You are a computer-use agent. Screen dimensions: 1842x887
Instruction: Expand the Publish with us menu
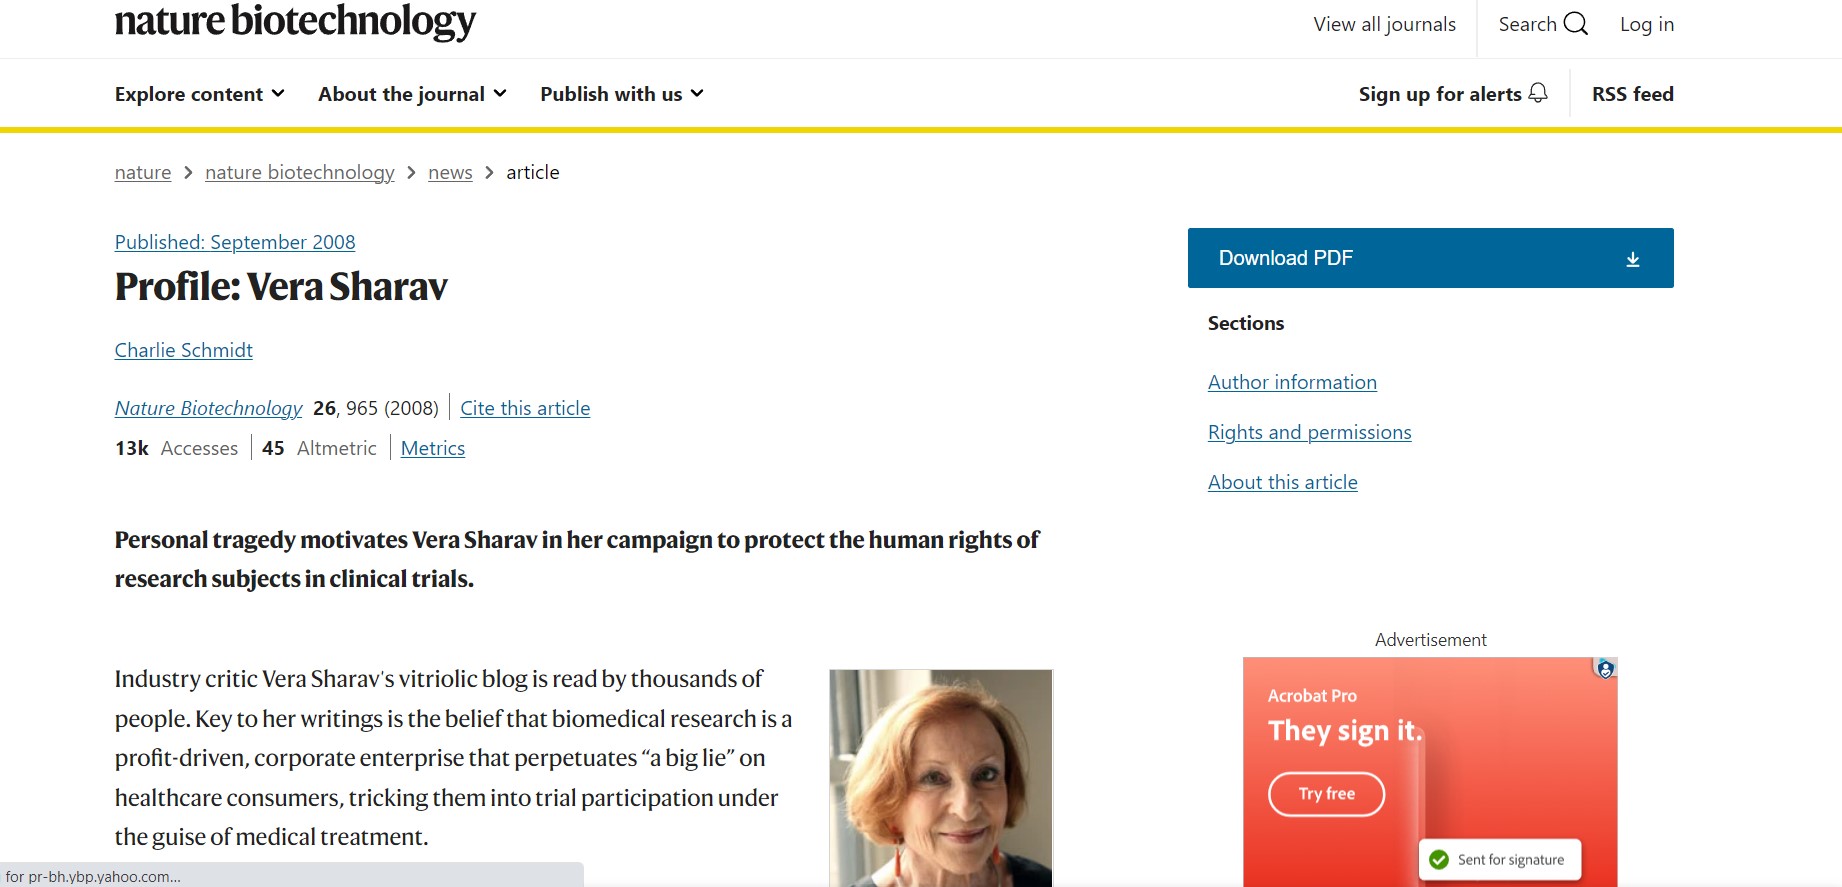point(622,94)
